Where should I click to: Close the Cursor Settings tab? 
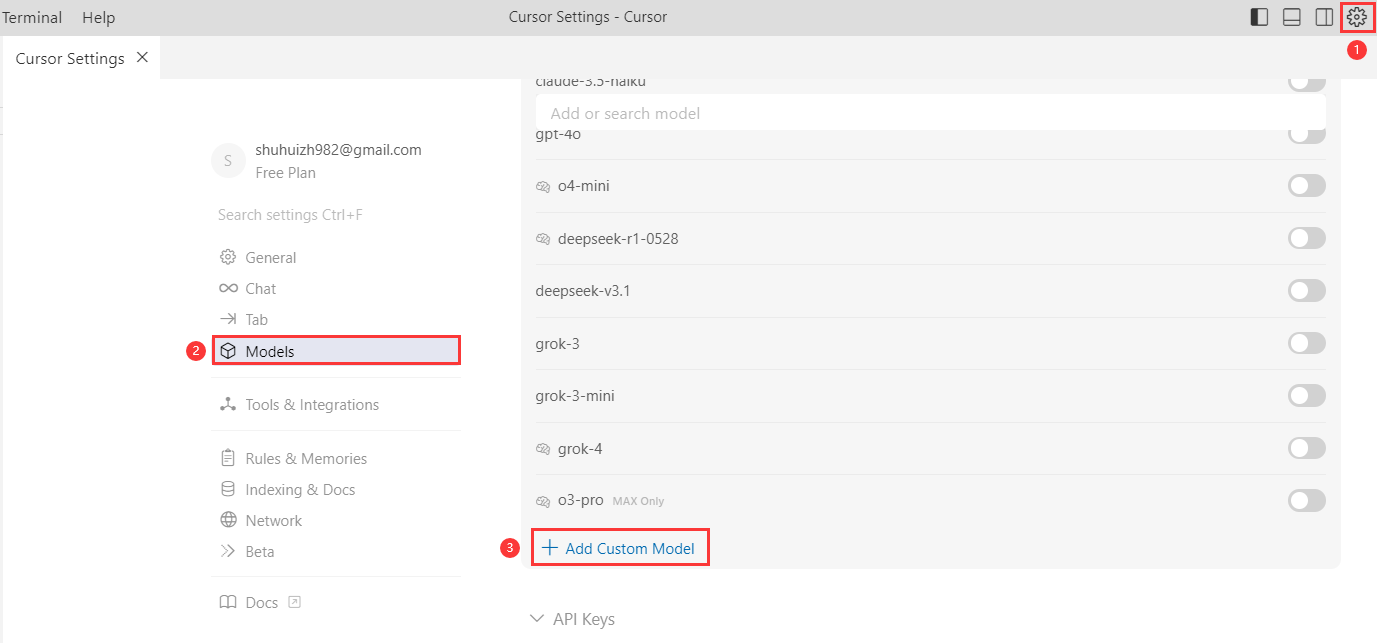[x=142, y=57]
